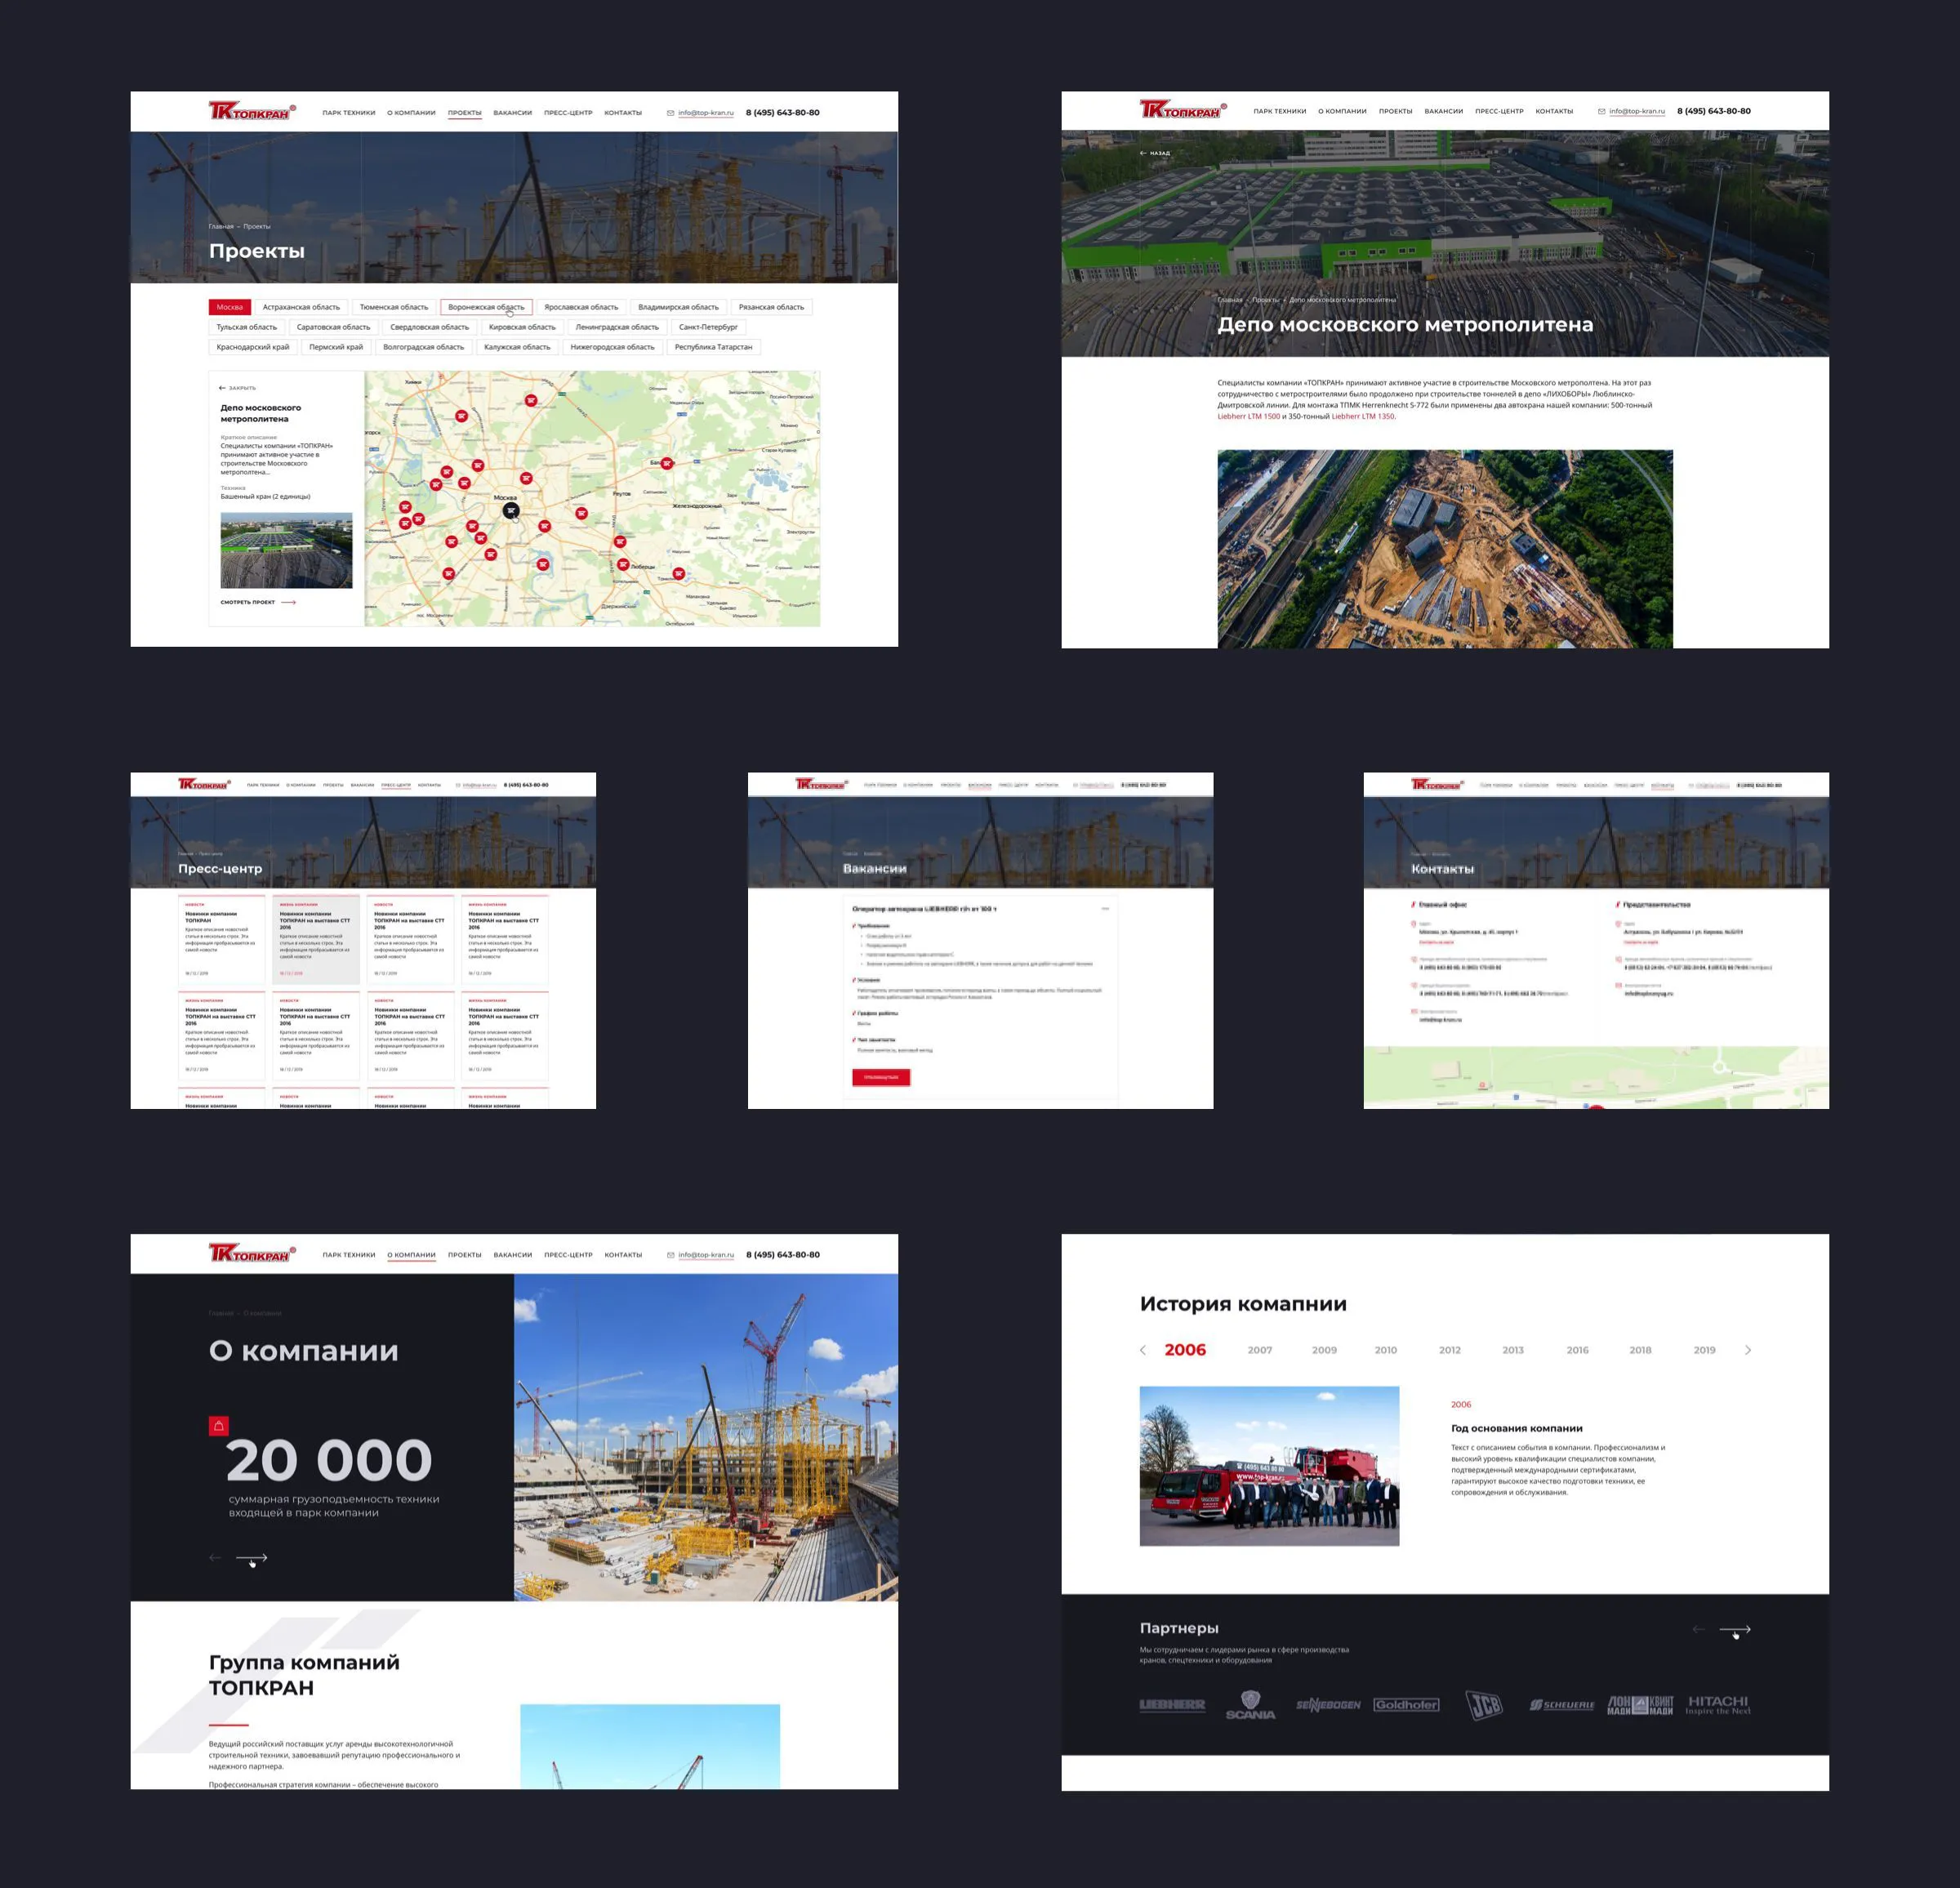
Task: Click the back arrow icon beside НАЗАД on the depot page
Action: (1143, 153)
